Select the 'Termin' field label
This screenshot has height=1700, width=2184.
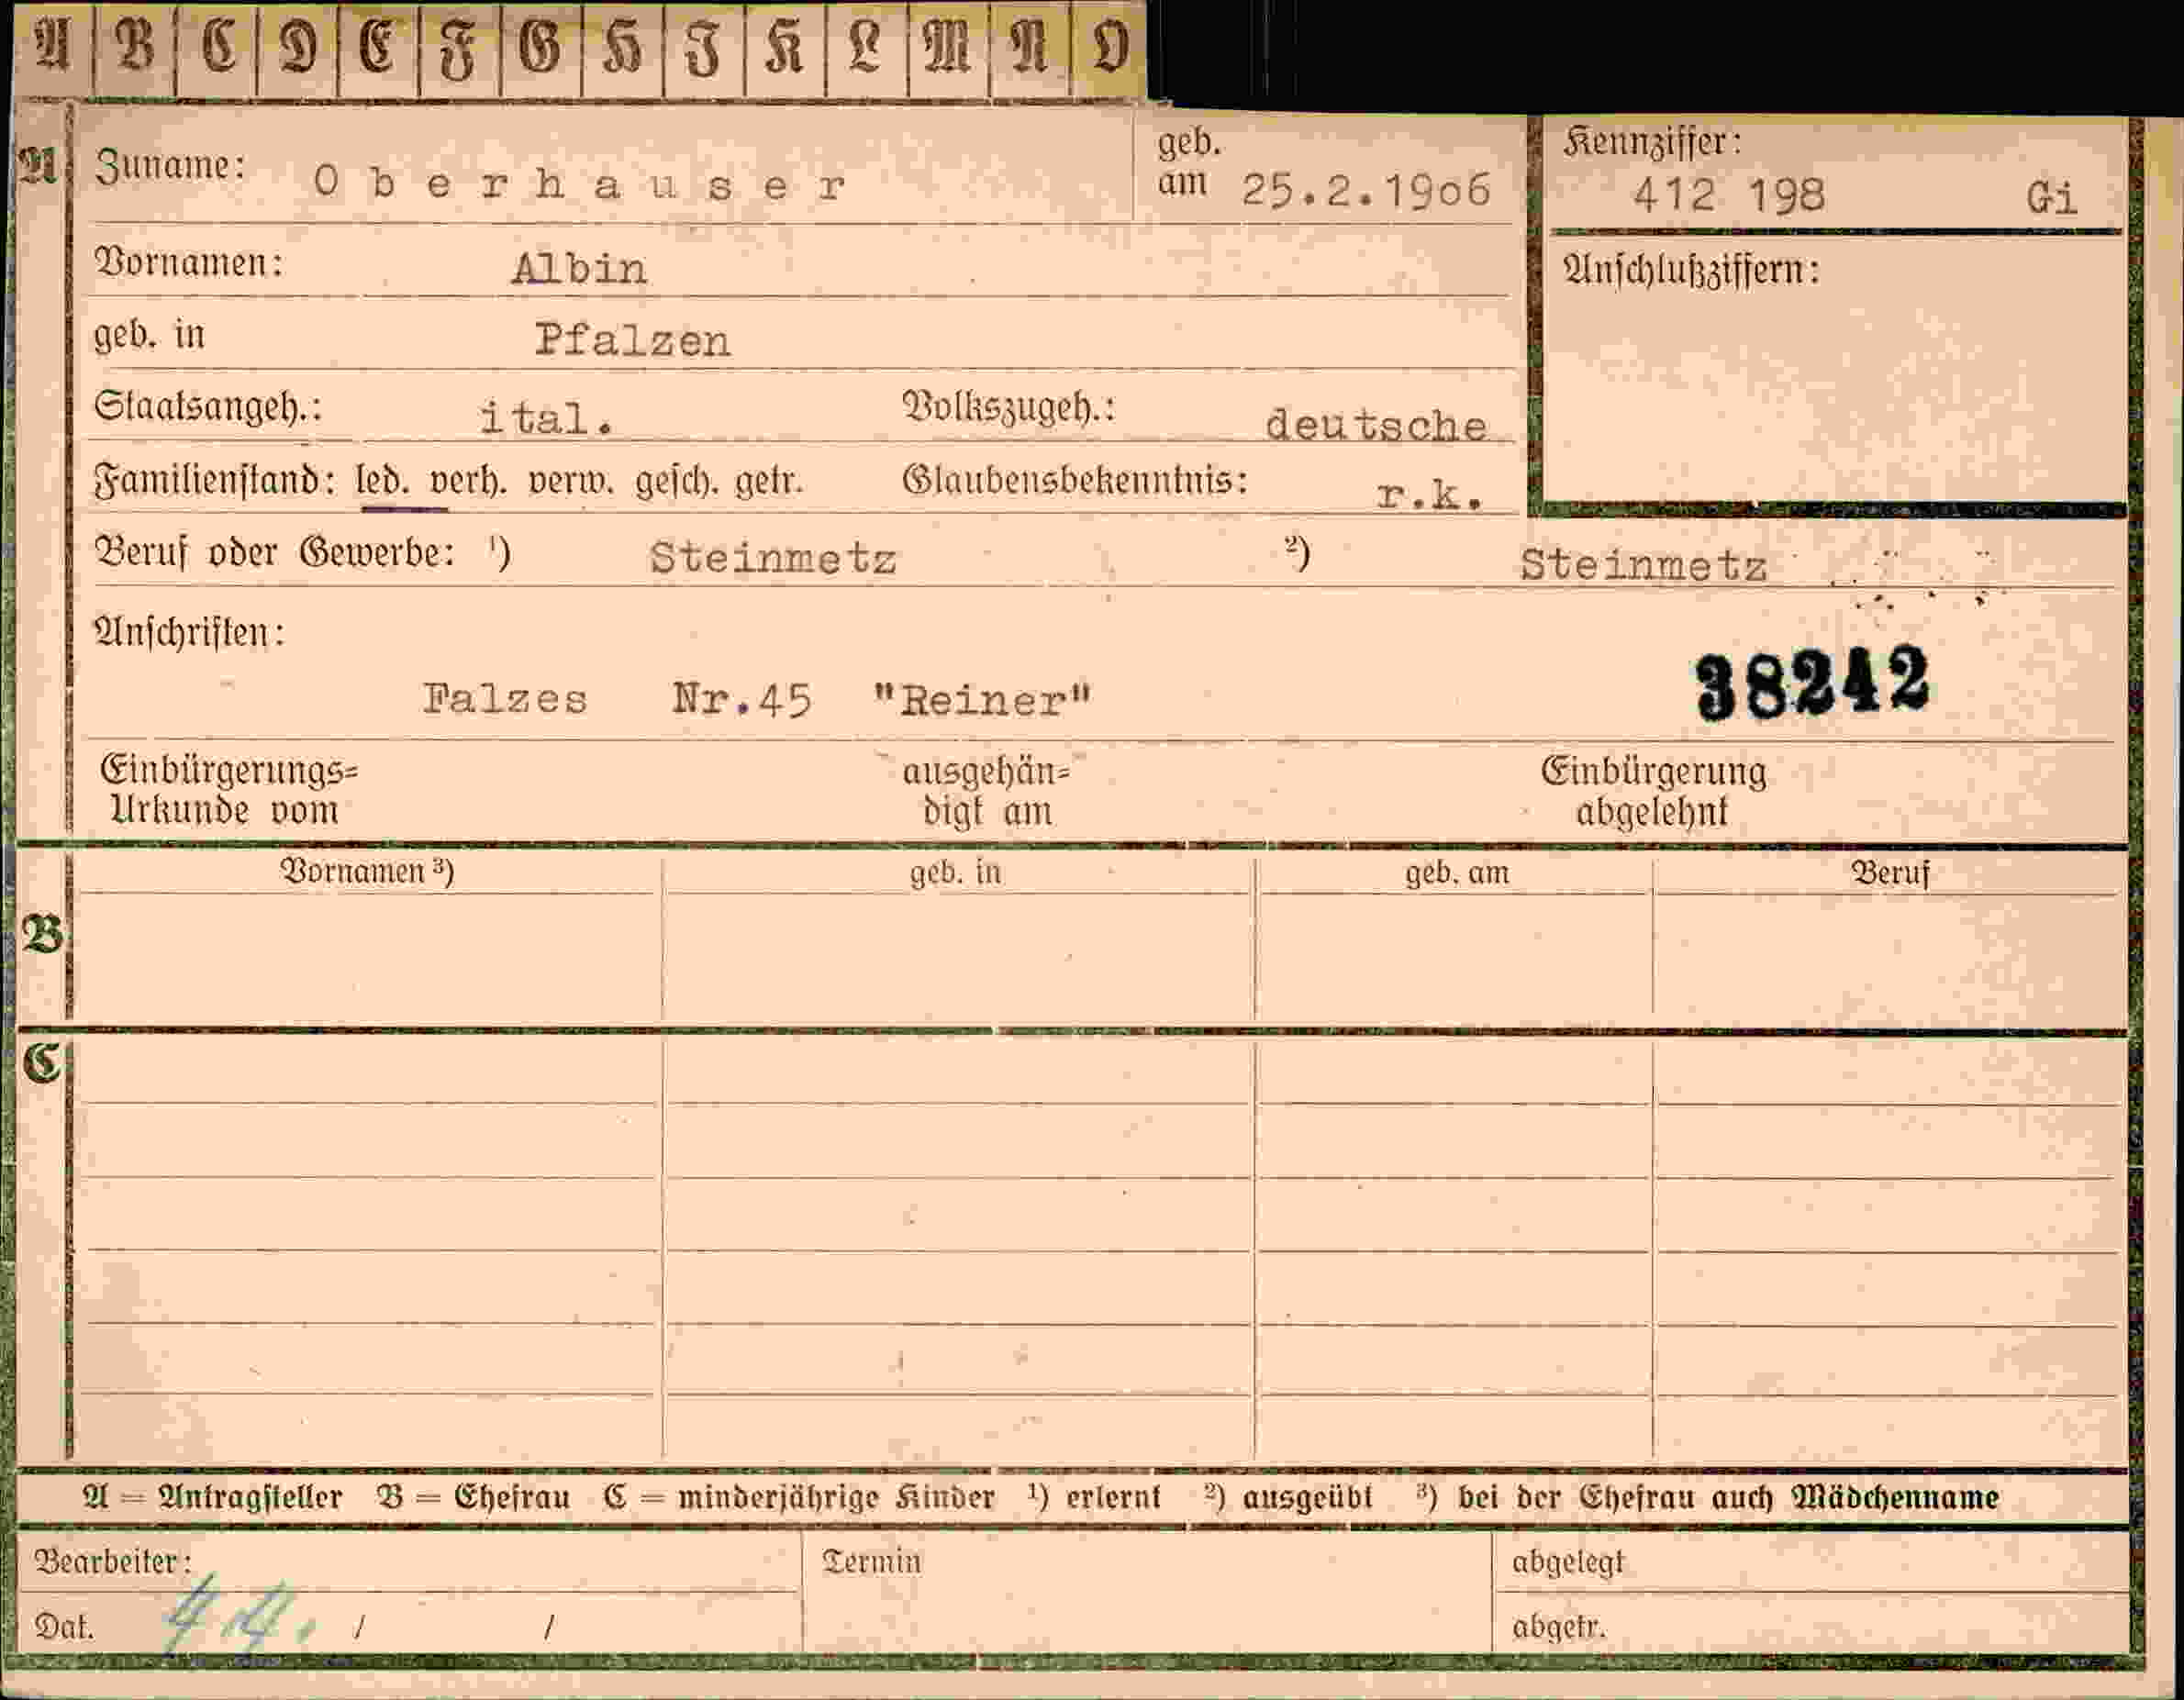tap(871, 1561)
